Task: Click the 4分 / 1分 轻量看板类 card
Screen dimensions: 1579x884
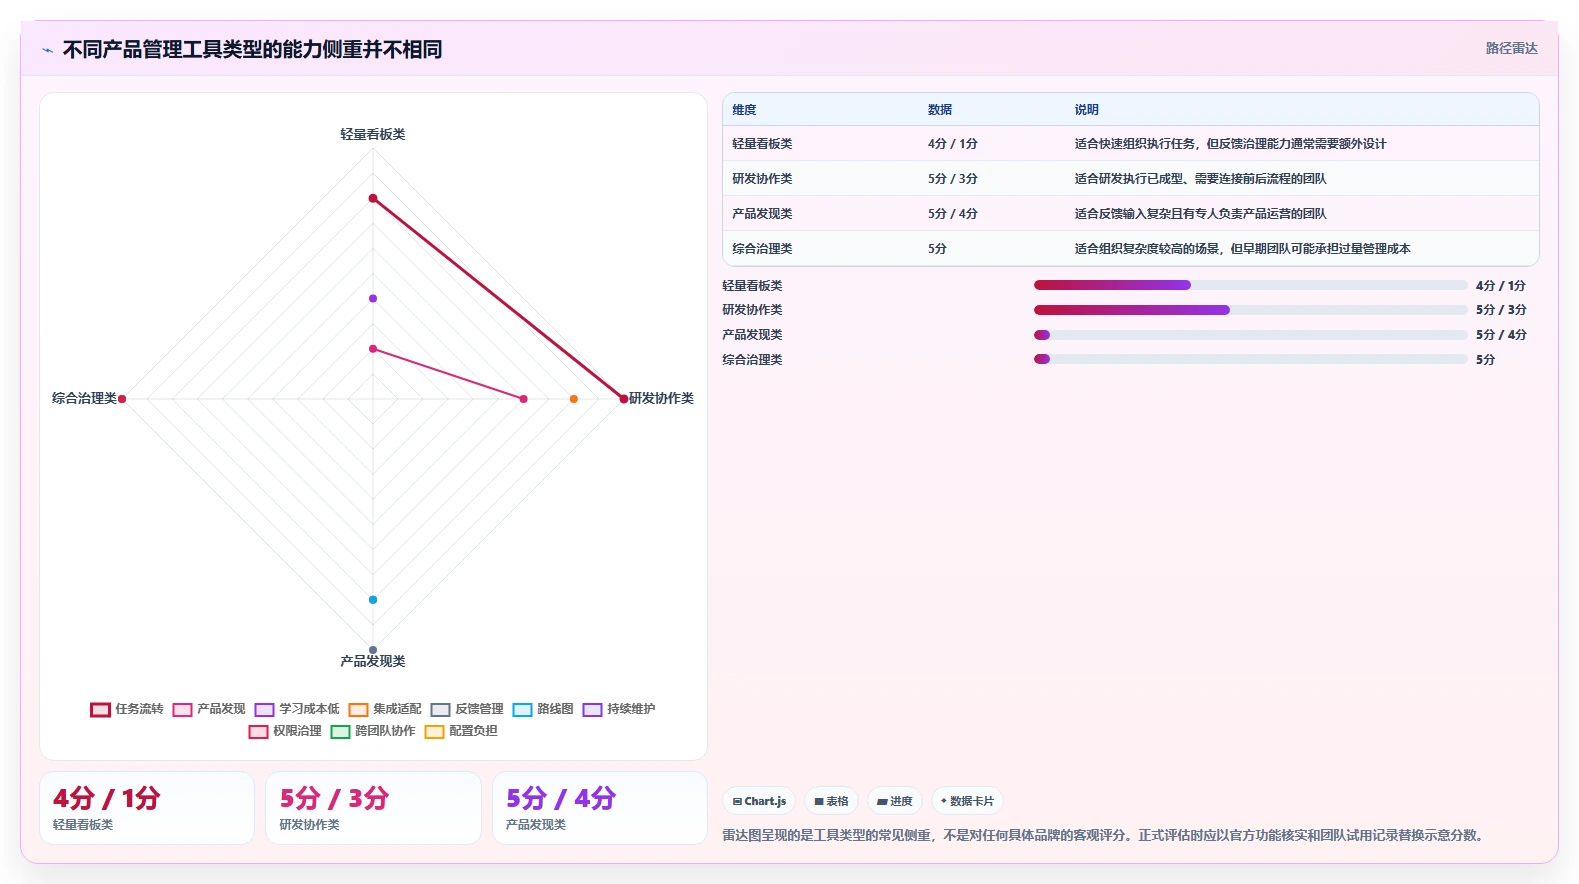Action: coord(147,808)
